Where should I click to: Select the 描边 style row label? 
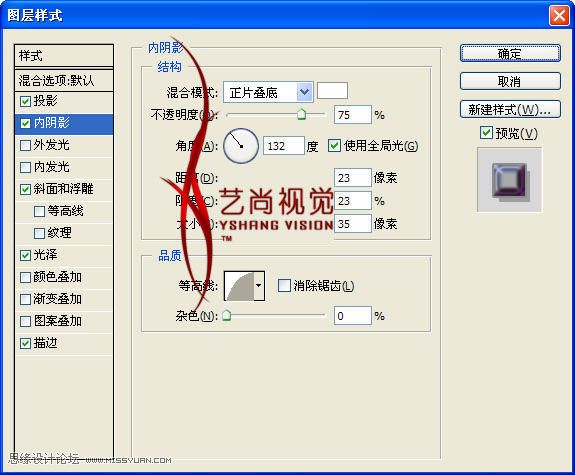point(45,343)
